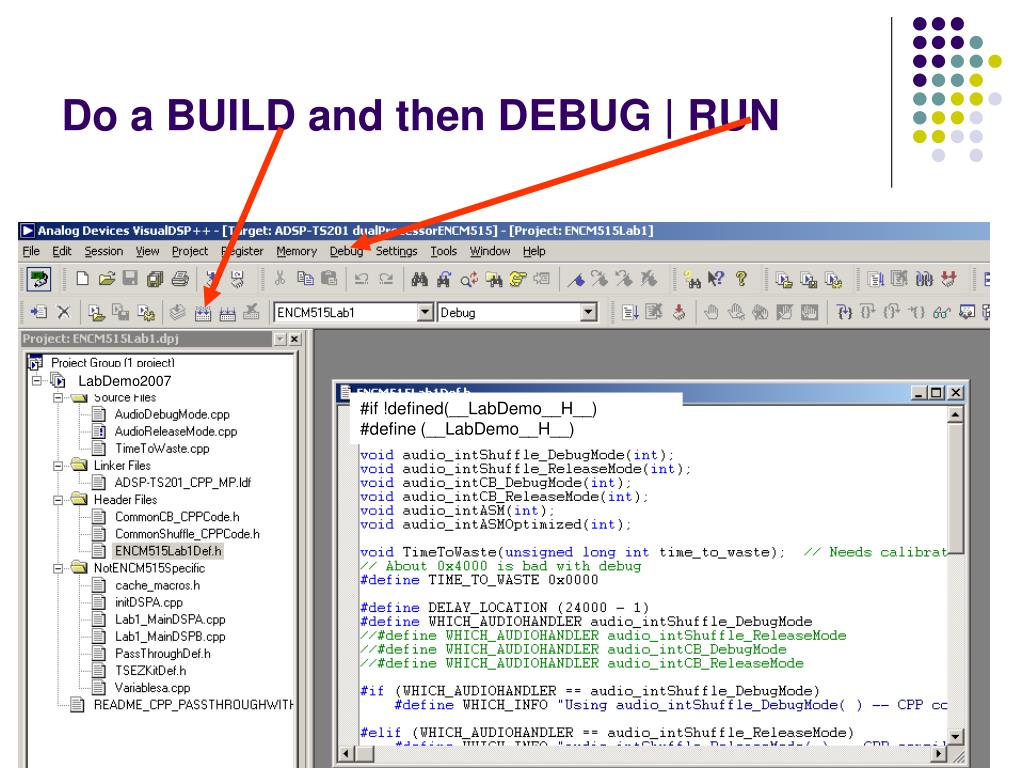The height and width of the screenshot is (768, 1024).
Task: Click the yellow question mark Help icon
Action: click(x=741, y=279)
